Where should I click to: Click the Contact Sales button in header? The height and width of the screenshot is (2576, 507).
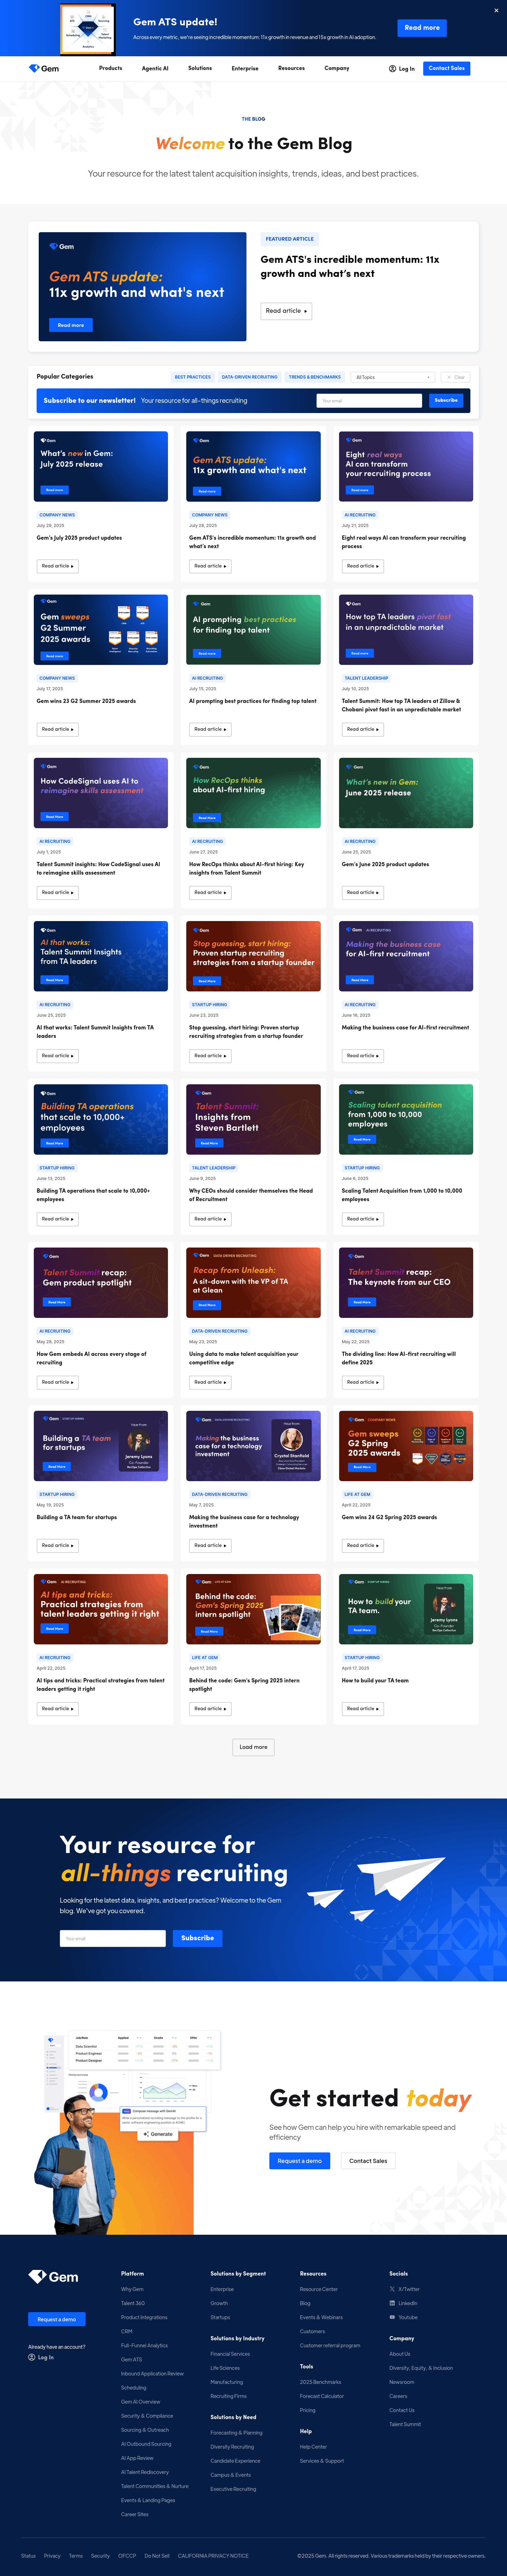click(x=446, y=68)
